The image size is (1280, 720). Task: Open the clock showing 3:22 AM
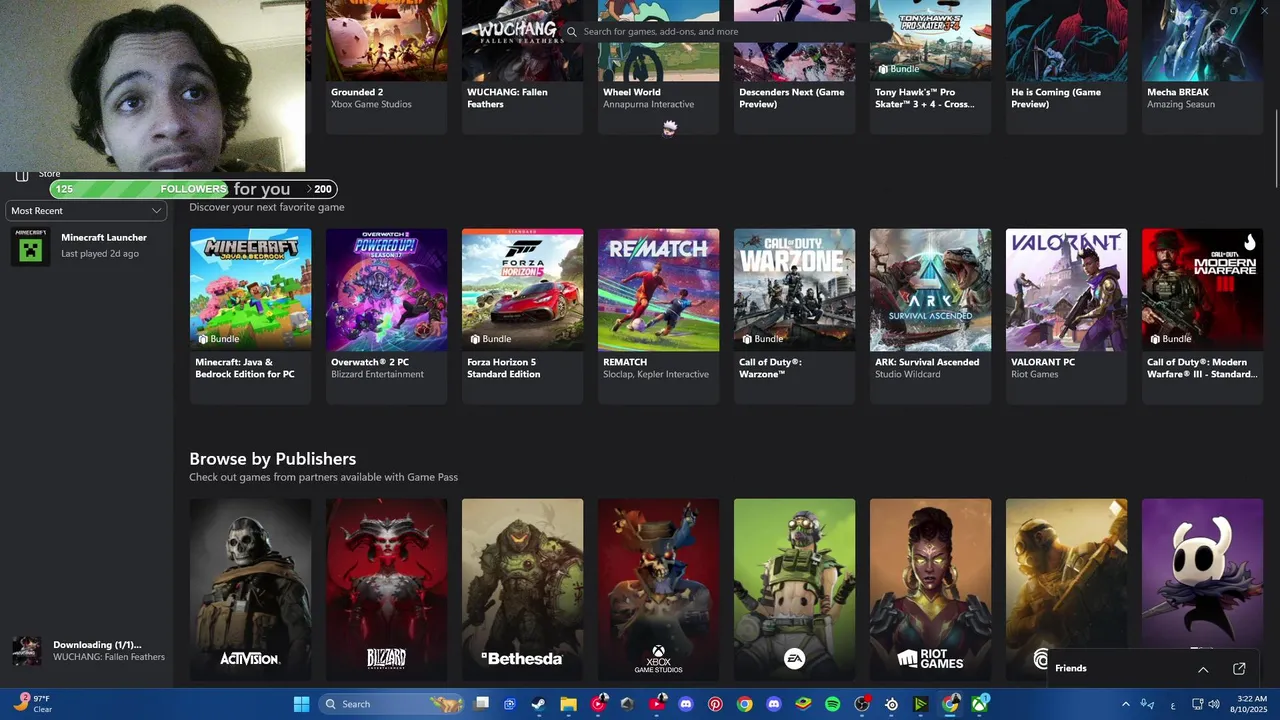pos(1250,704)
